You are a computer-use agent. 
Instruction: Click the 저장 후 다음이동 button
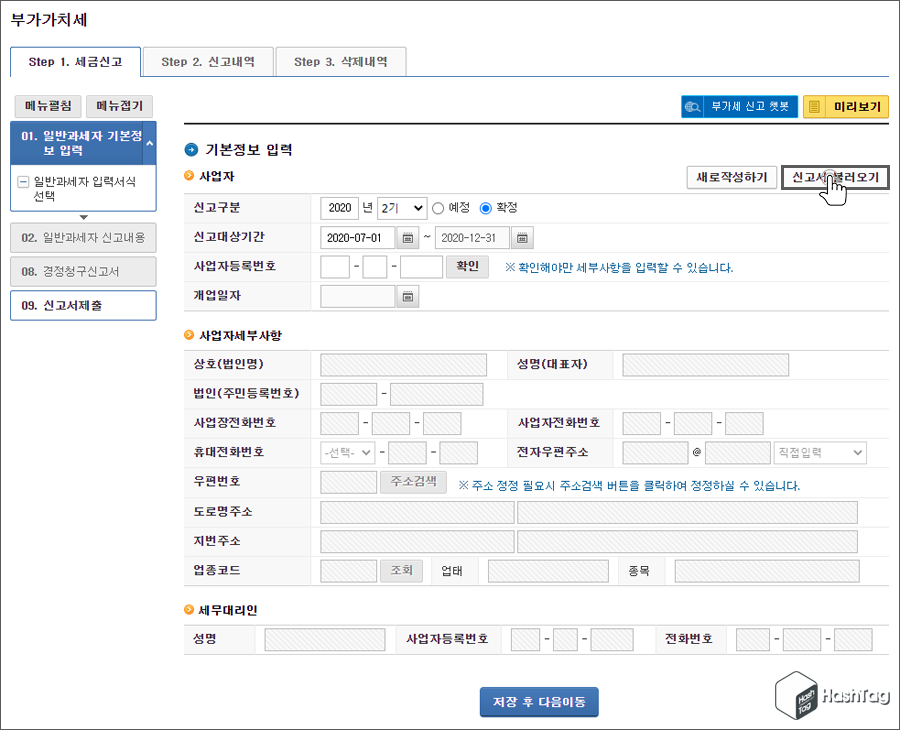[539, 702]
